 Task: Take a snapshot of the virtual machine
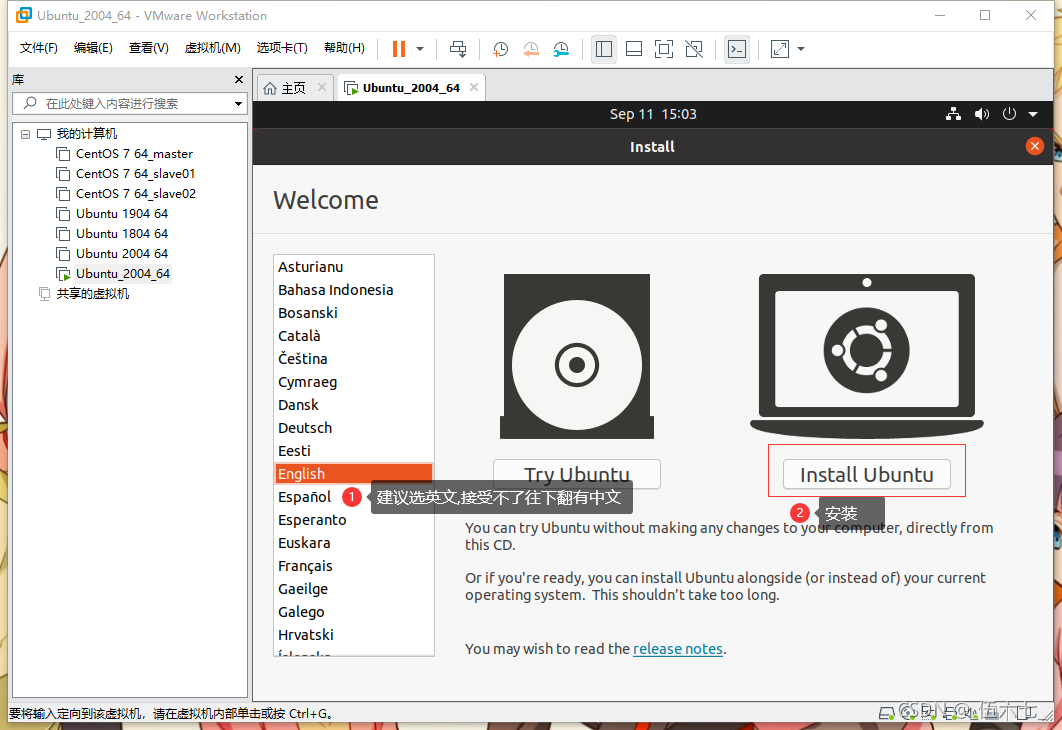pos(501,49)
